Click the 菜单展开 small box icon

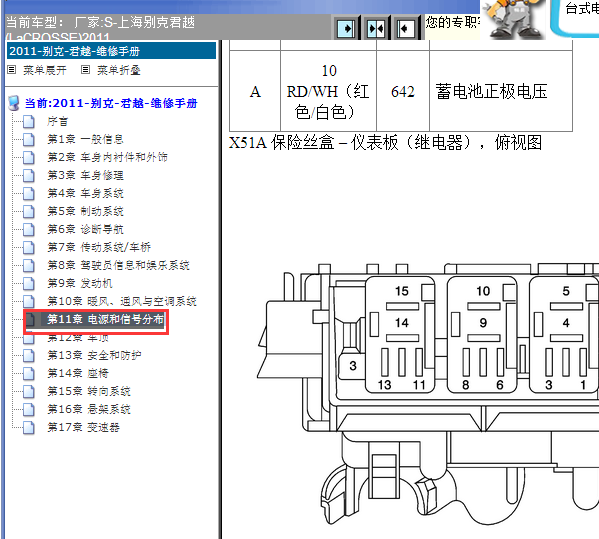click(12, 70)
